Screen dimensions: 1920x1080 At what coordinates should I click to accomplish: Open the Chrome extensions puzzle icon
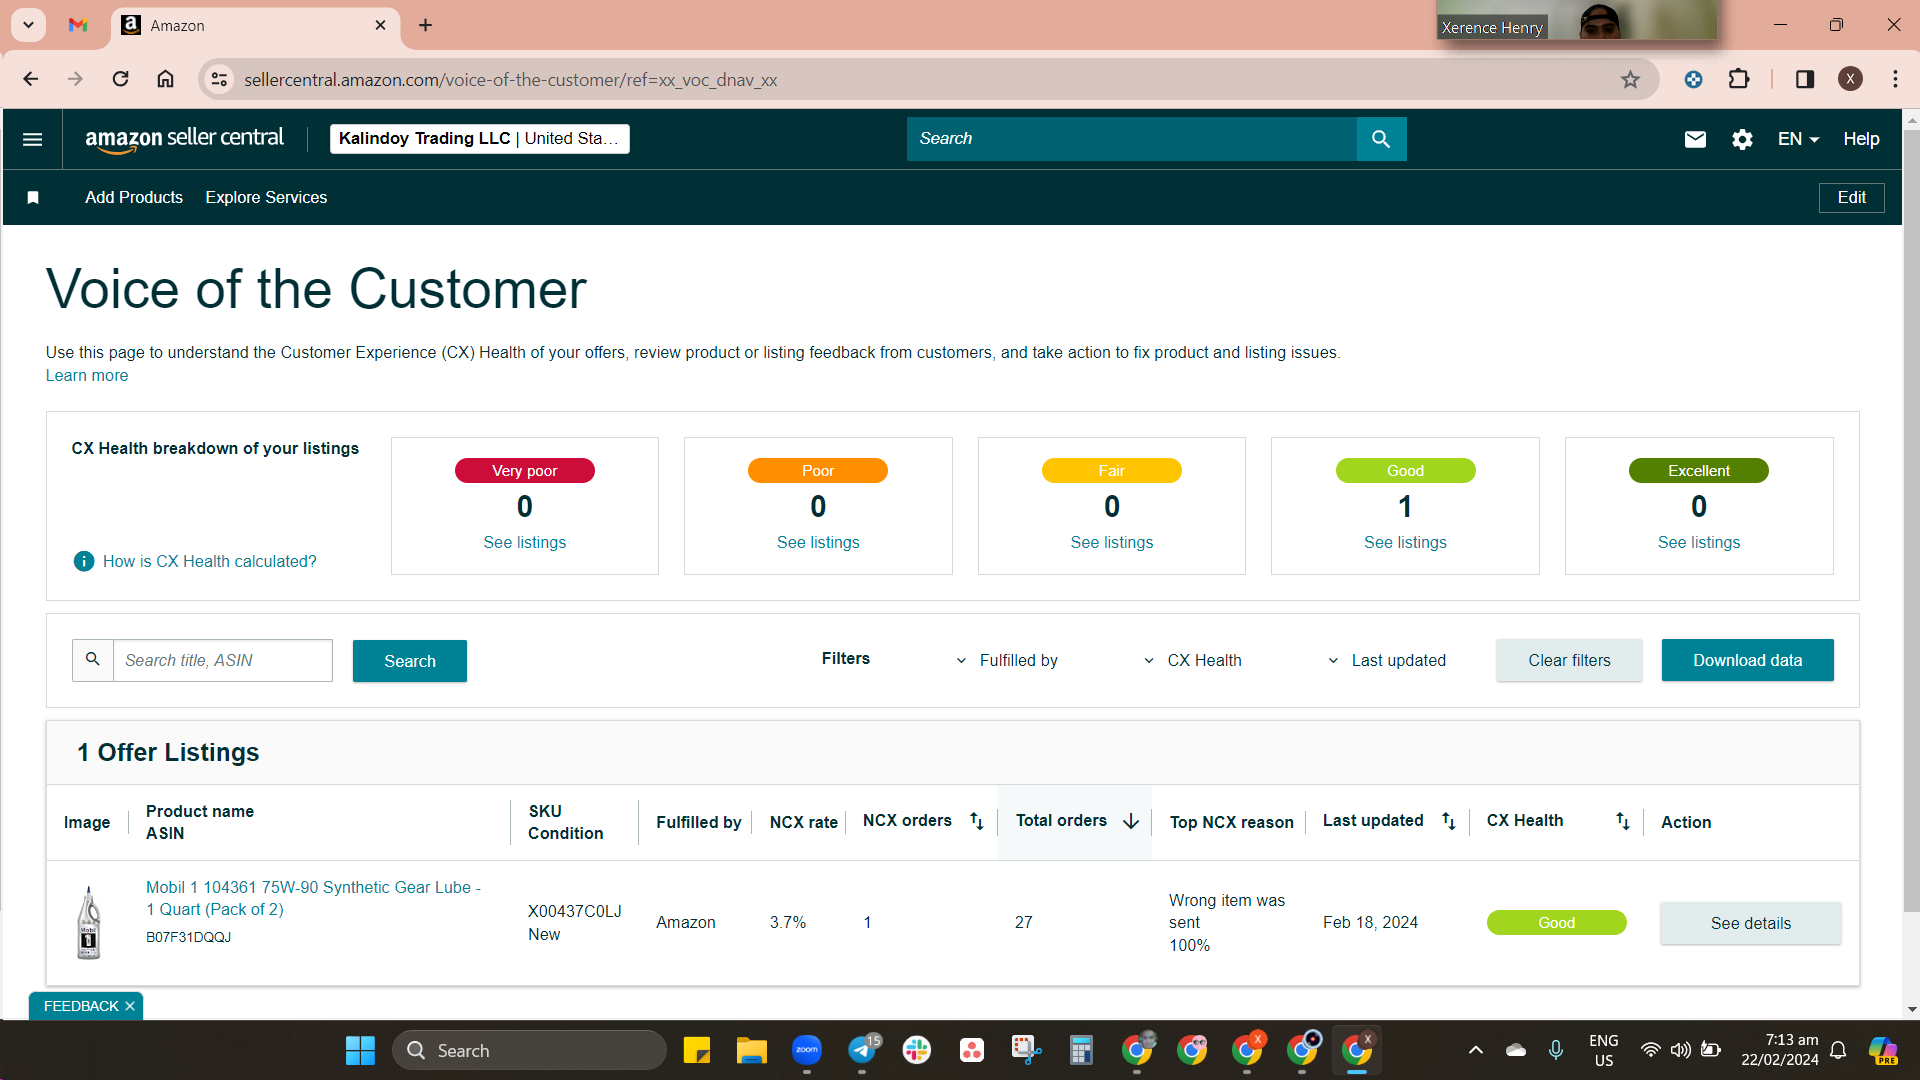pyautogui.click(x=1739, y=79)
